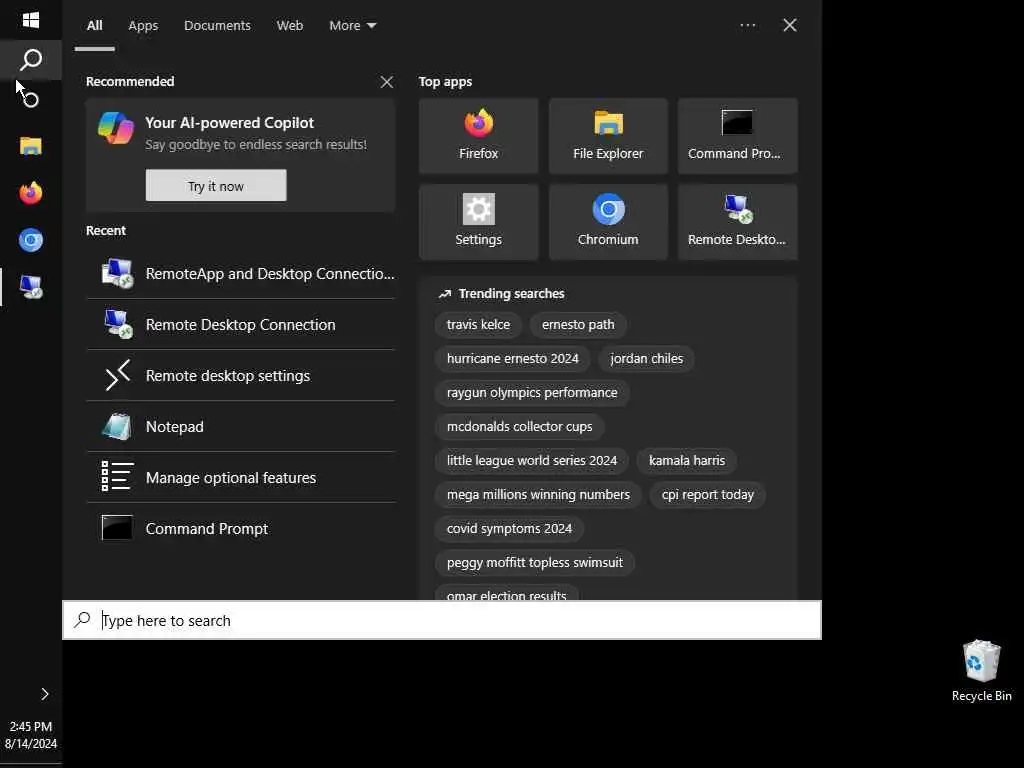
Task: Open File Explorer tile in Top apps
Action: pos(608,136)
